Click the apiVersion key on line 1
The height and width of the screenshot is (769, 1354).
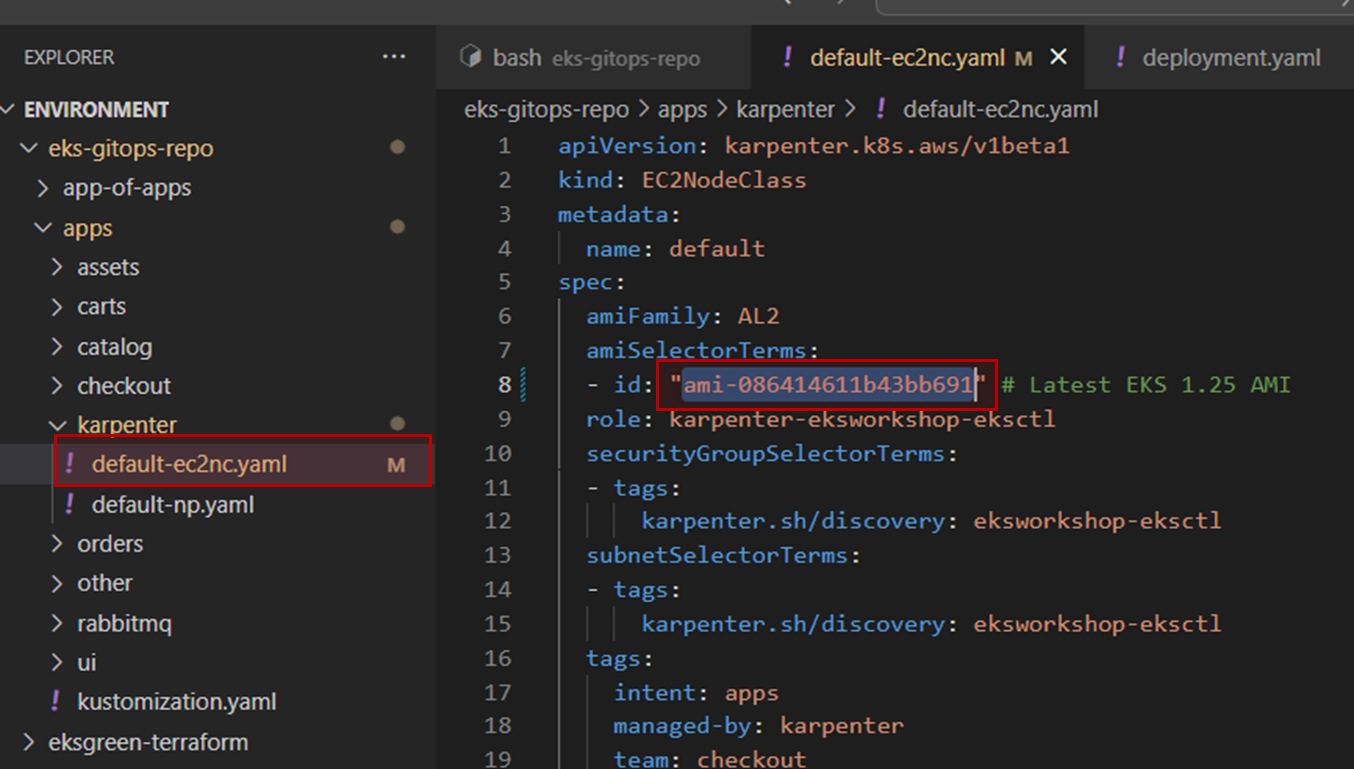627,145
